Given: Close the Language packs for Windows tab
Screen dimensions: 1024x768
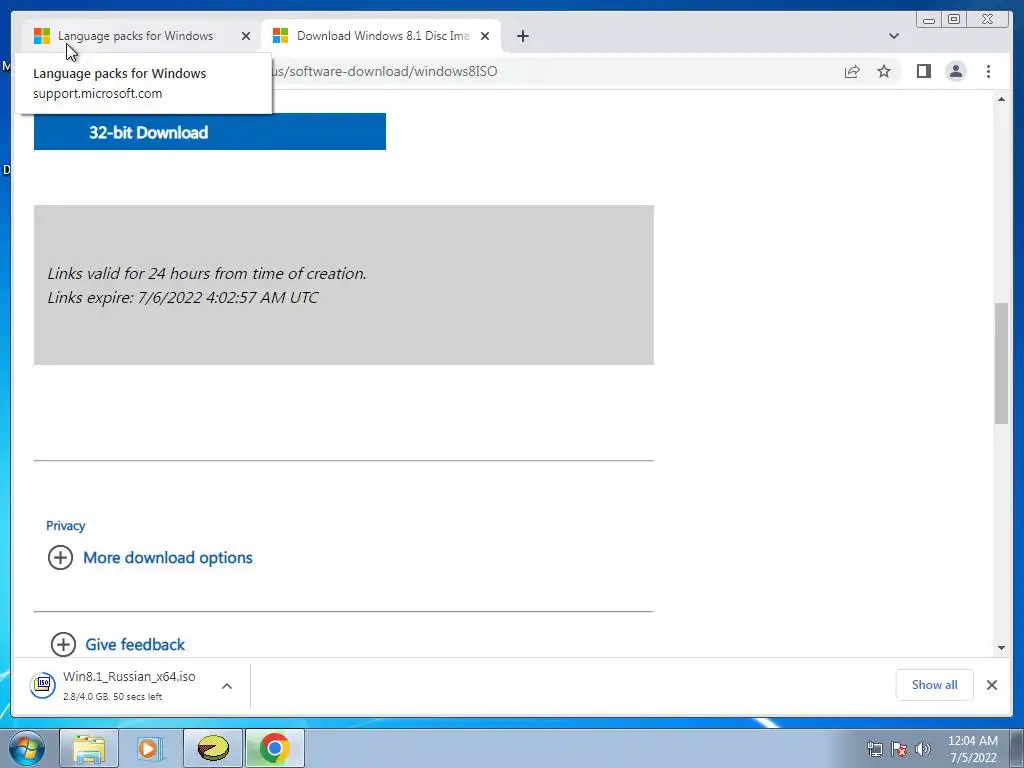Looking at the screenshot, I should (x=246, y=36).
